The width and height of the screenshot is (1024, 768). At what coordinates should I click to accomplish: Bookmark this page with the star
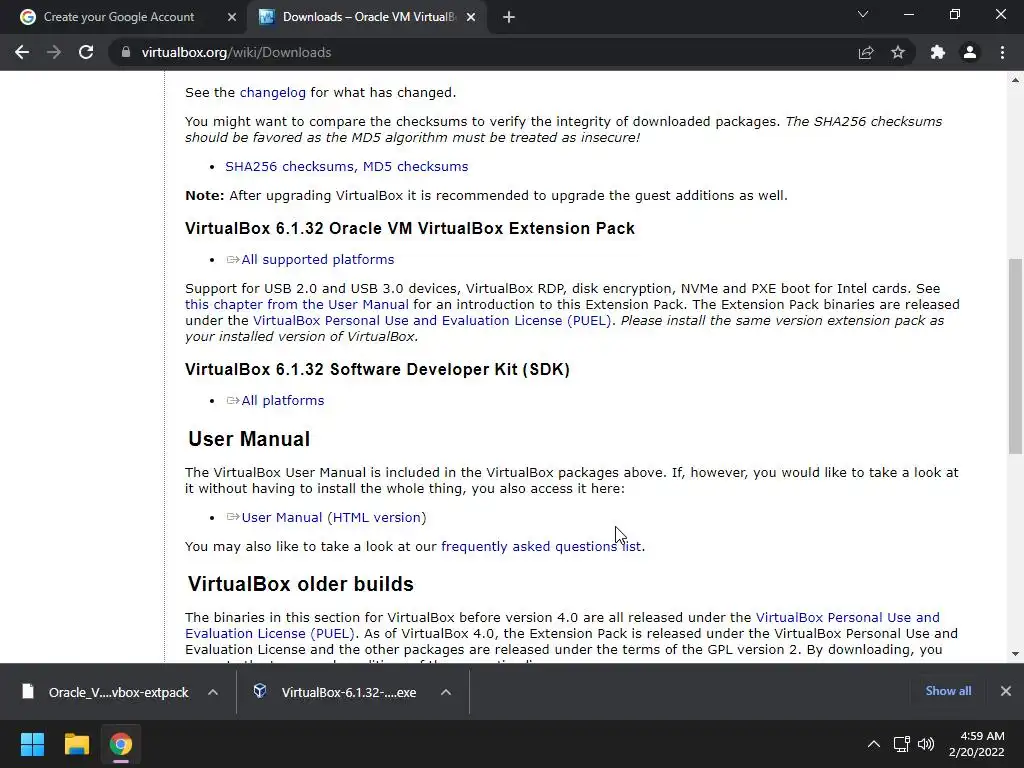click(x=898, y=52)
